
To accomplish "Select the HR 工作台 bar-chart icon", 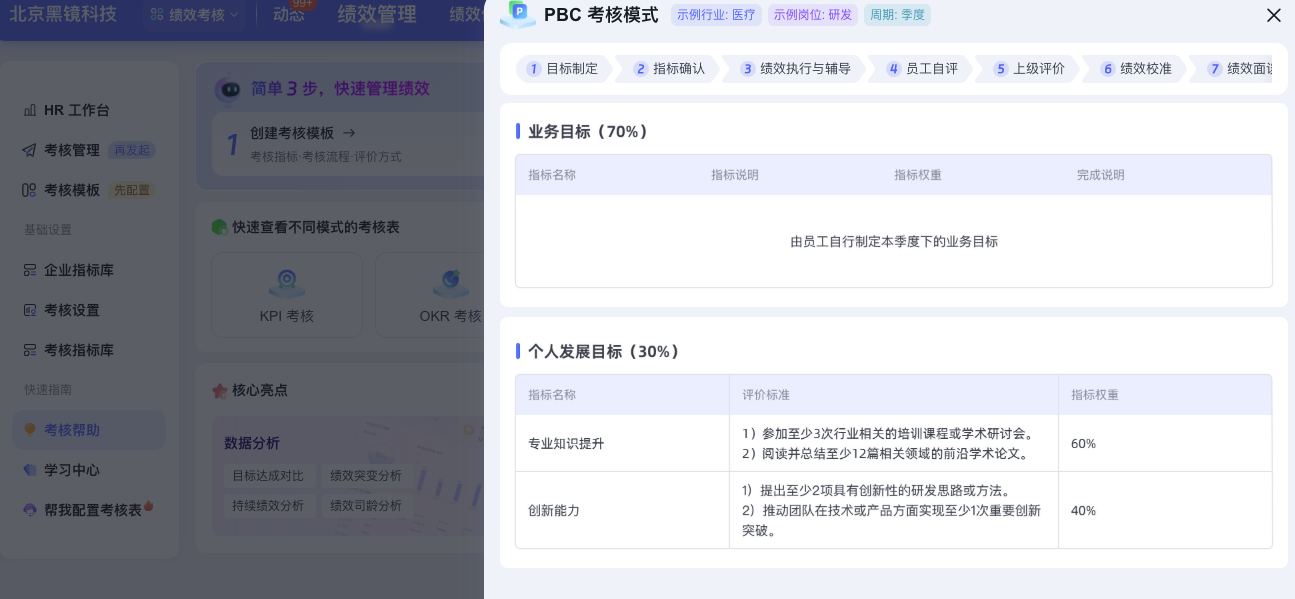I will point(28,110).
